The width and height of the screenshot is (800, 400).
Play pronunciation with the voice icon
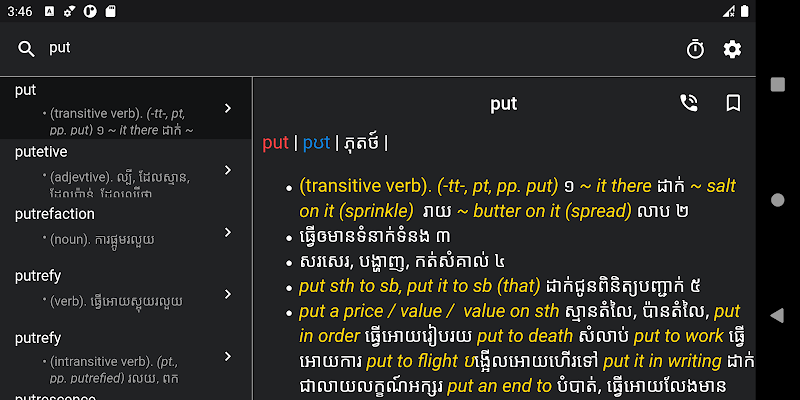pos(689,103)
